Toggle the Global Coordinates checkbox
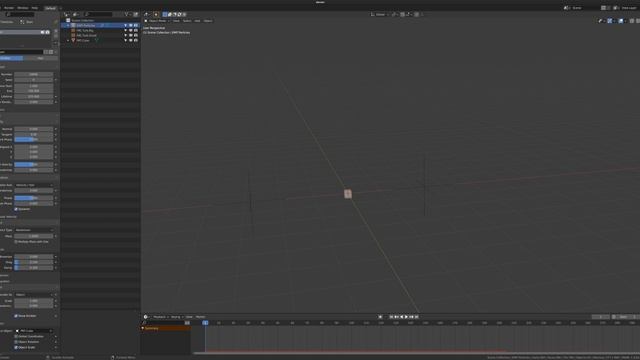Viewport: 640px width, 360px height. click(x=16, y=336)
